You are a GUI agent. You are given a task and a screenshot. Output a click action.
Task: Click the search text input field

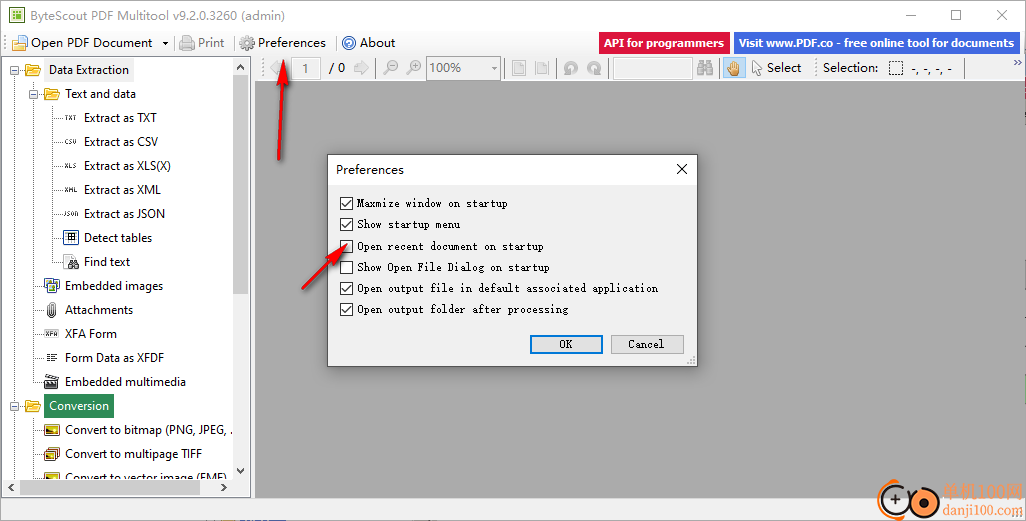652,68
